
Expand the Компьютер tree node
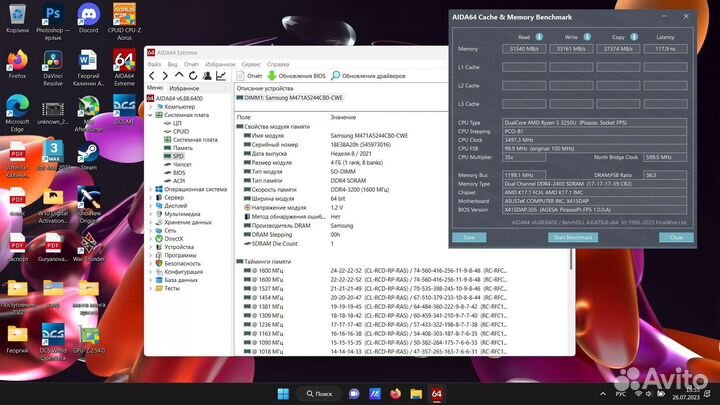pyautogui.click(x=150, y=107)
